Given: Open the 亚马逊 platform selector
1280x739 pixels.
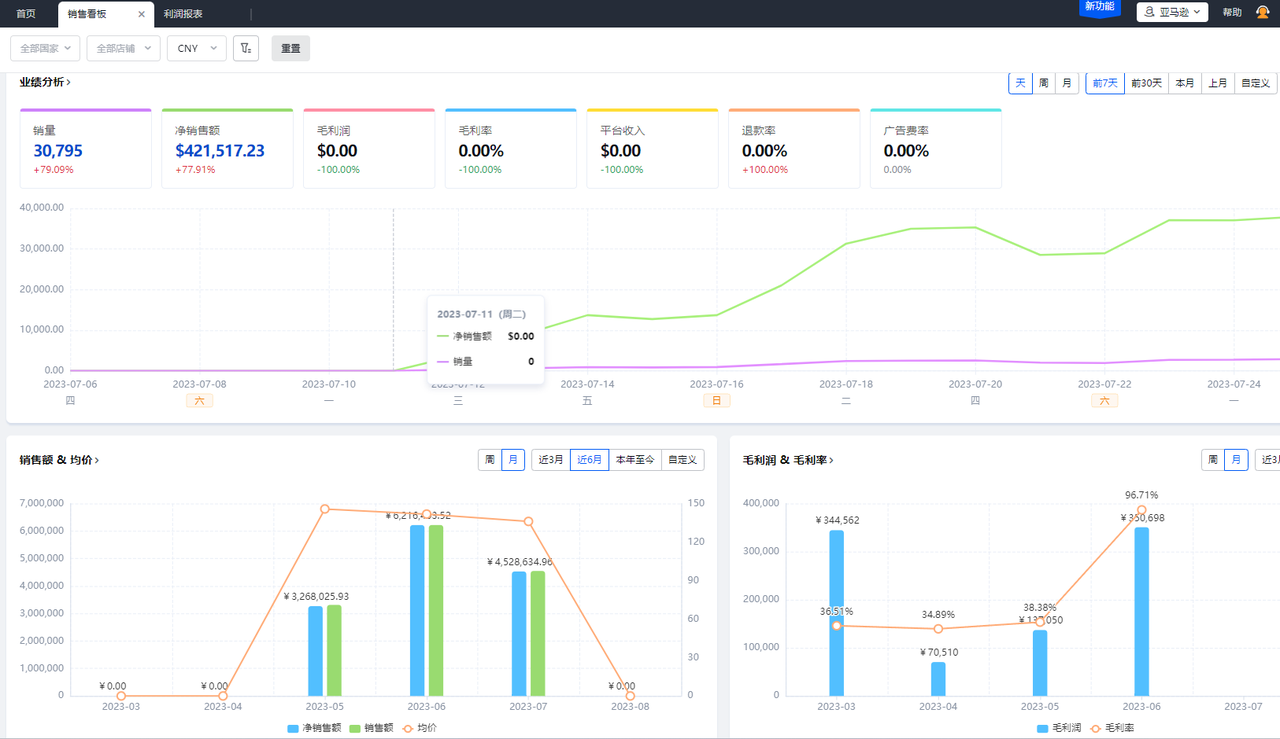Looking at the screenshot, I should pyautogui.click(x=1172, y=12).
